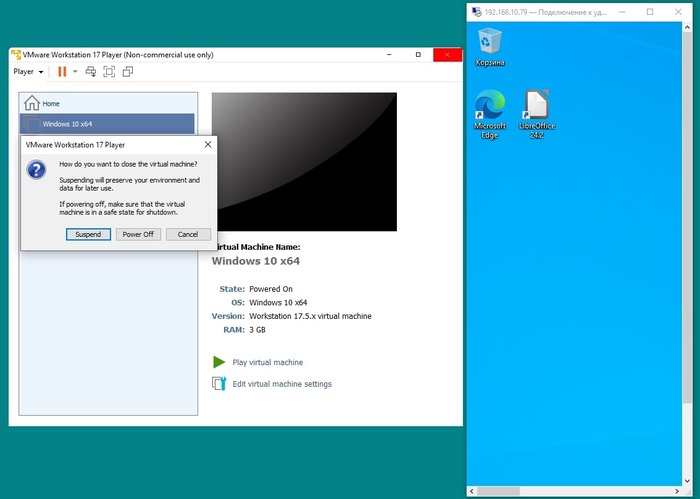Click the remote desktop title bar icon

pyautogui.click(x=476, y=12)
